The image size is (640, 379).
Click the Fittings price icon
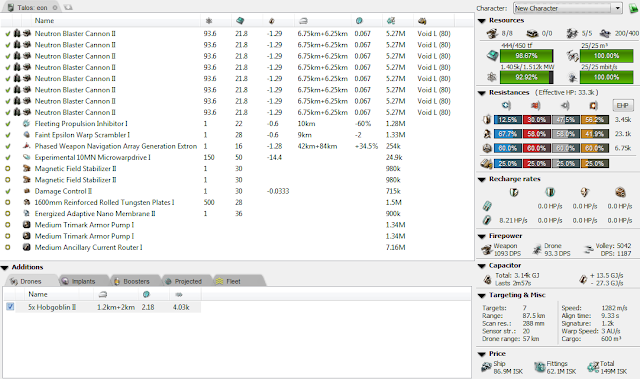click(540, 367)
